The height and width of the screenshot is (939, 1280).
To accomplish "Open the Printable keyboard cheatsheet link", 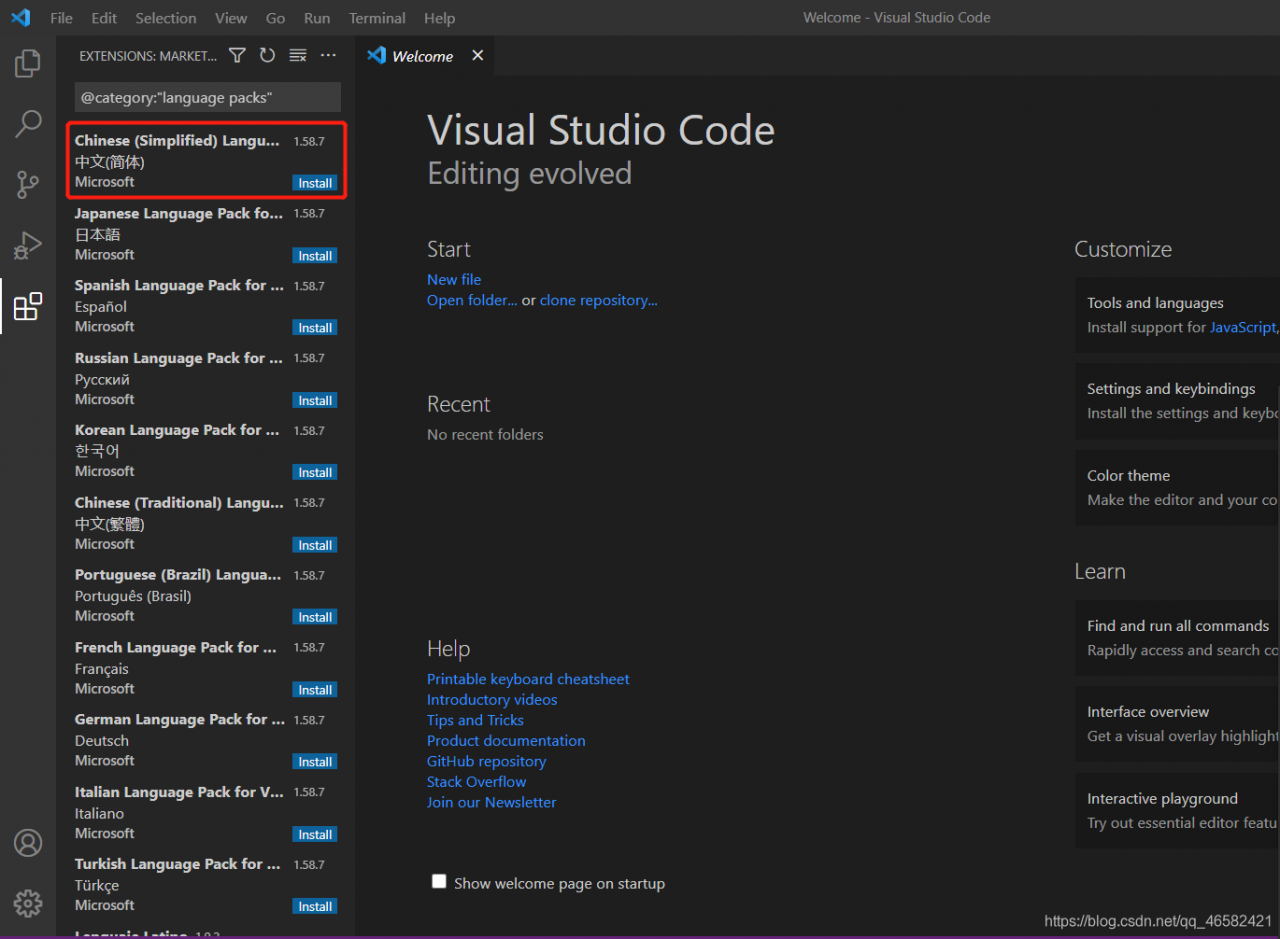I will pos(528,679).
